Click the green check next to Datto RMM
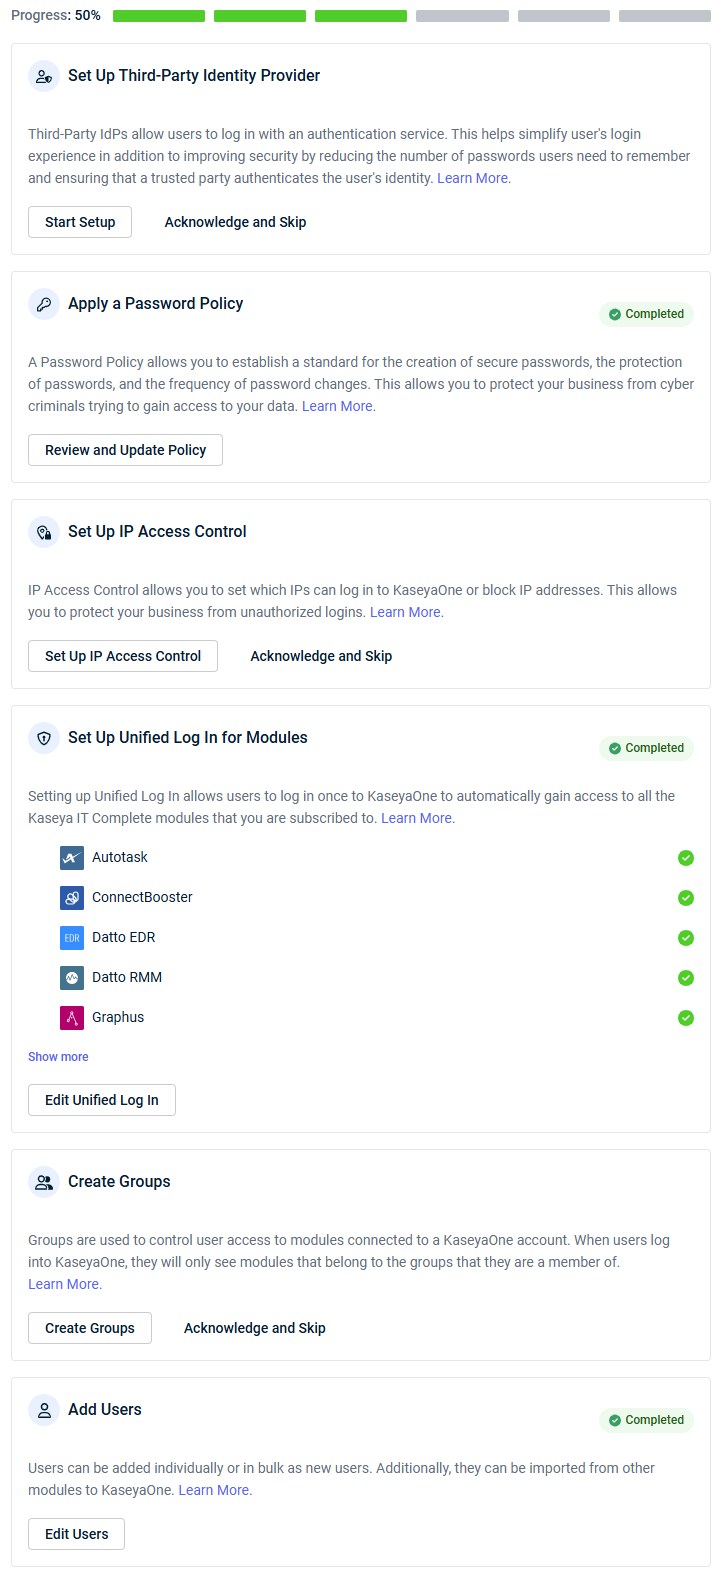The width and height of the screenshot is (720, 1576). [686, 978]
